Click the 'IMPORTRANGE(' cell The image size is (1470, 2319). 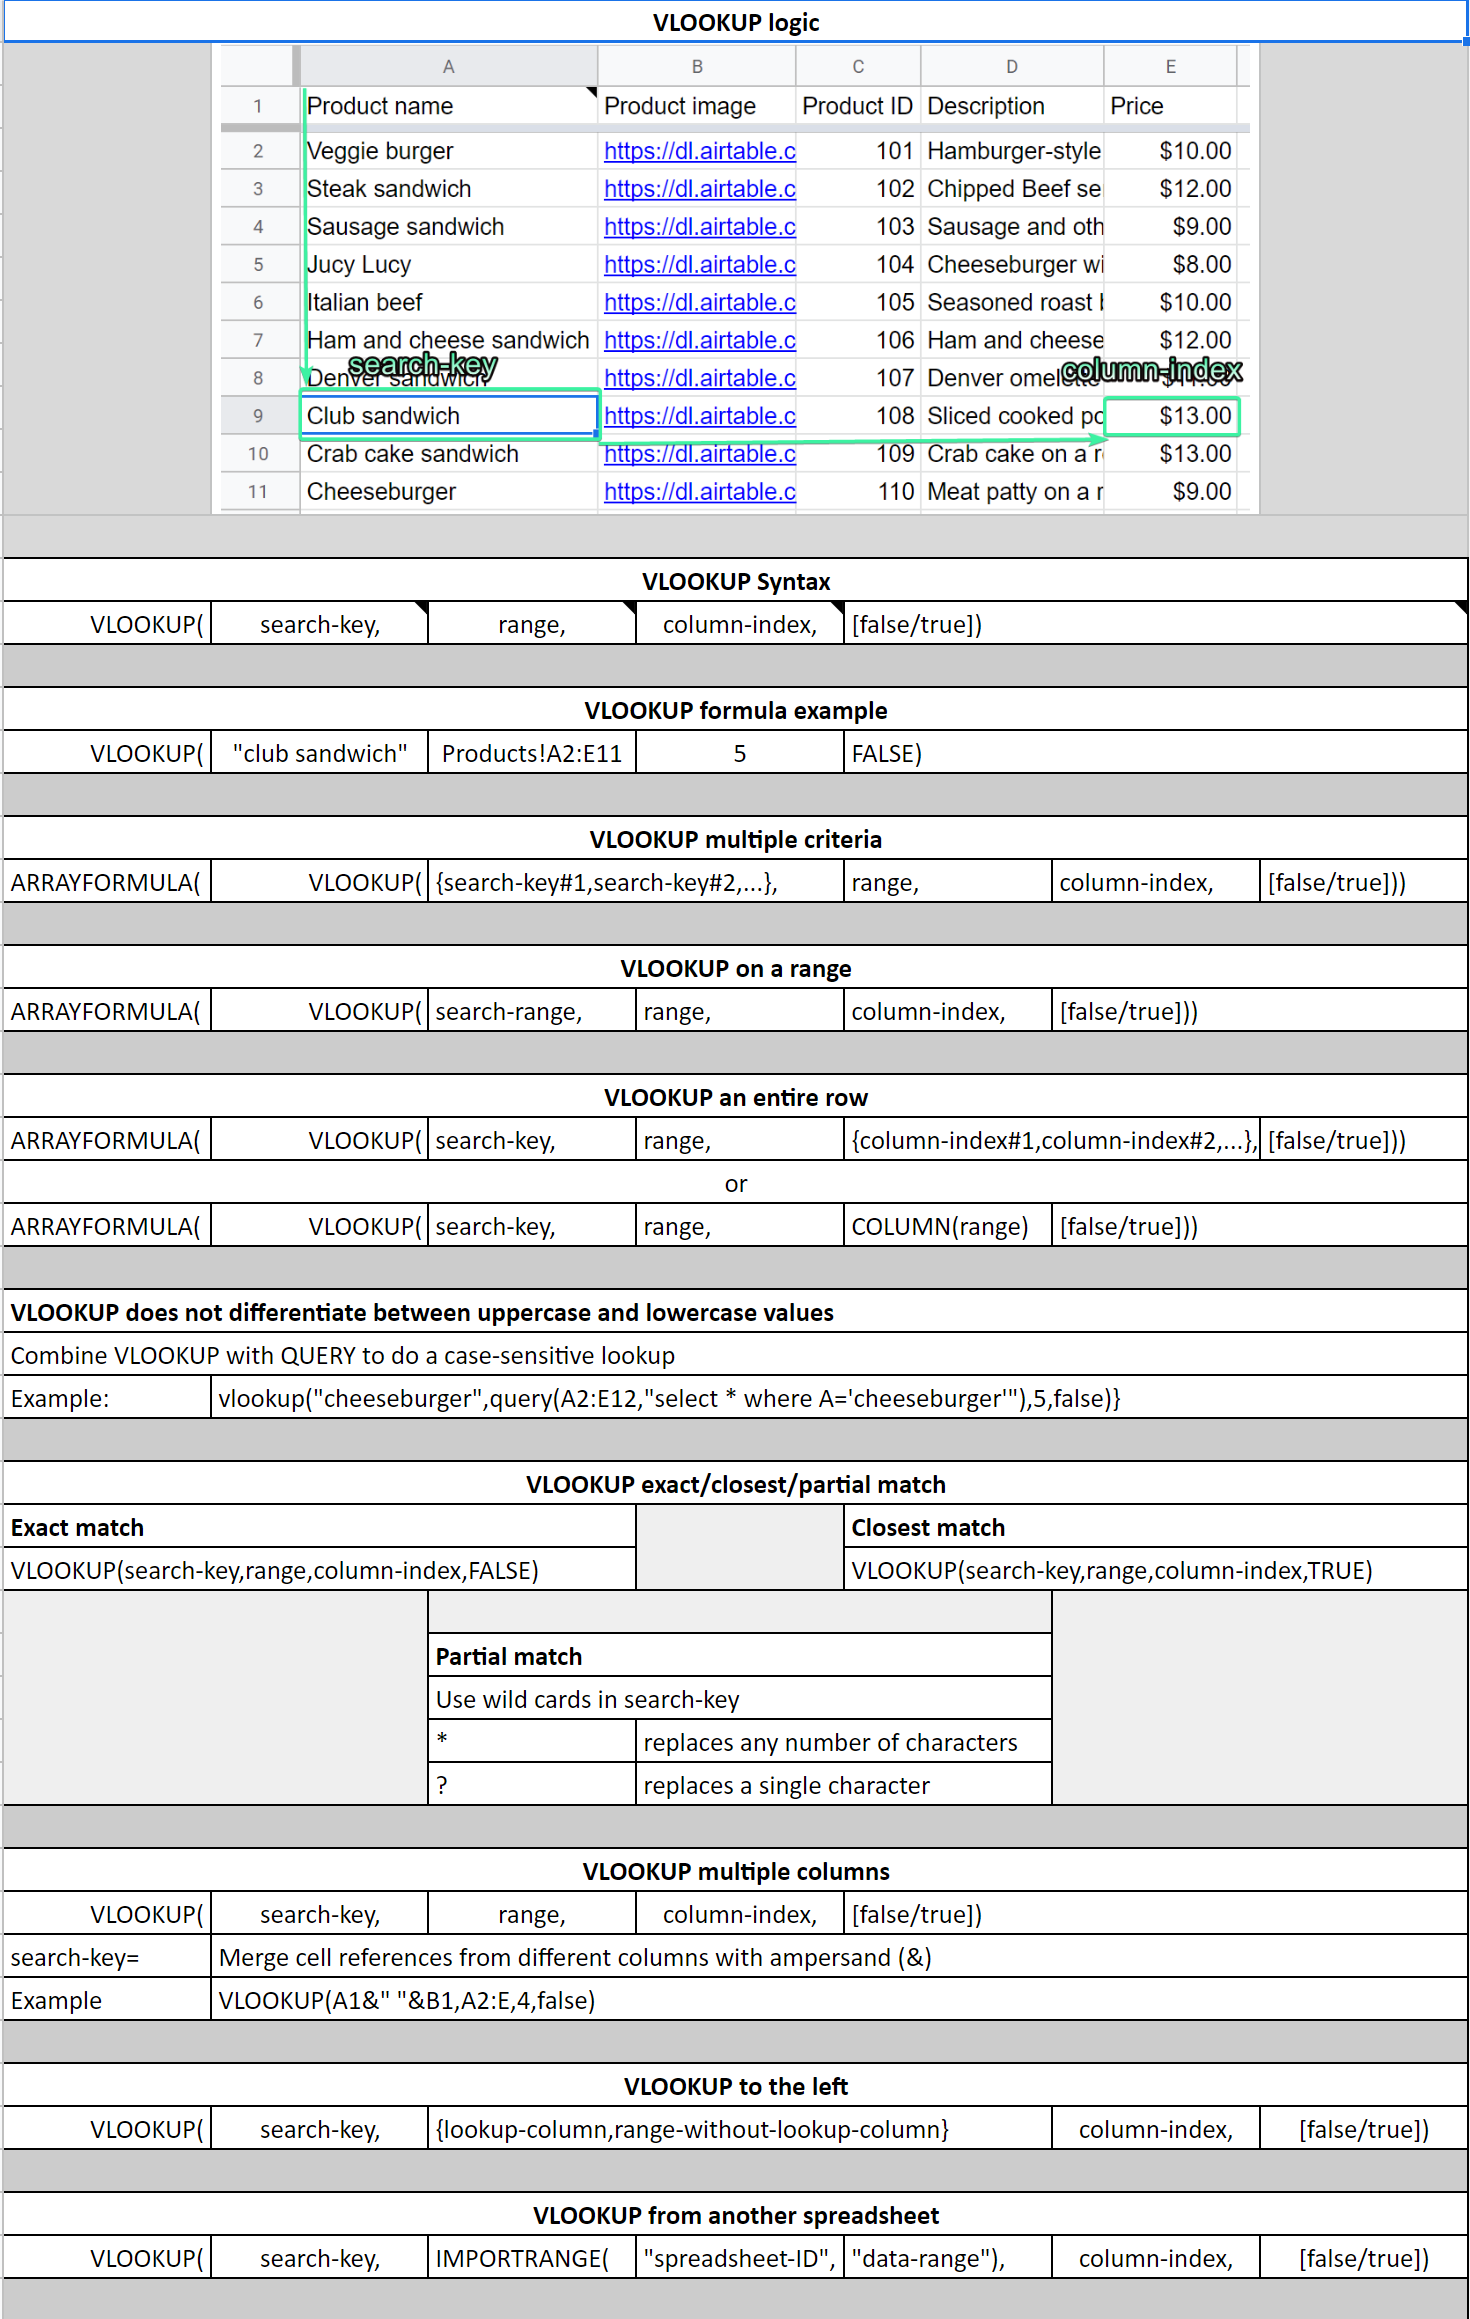click(x=532, y=2258)
